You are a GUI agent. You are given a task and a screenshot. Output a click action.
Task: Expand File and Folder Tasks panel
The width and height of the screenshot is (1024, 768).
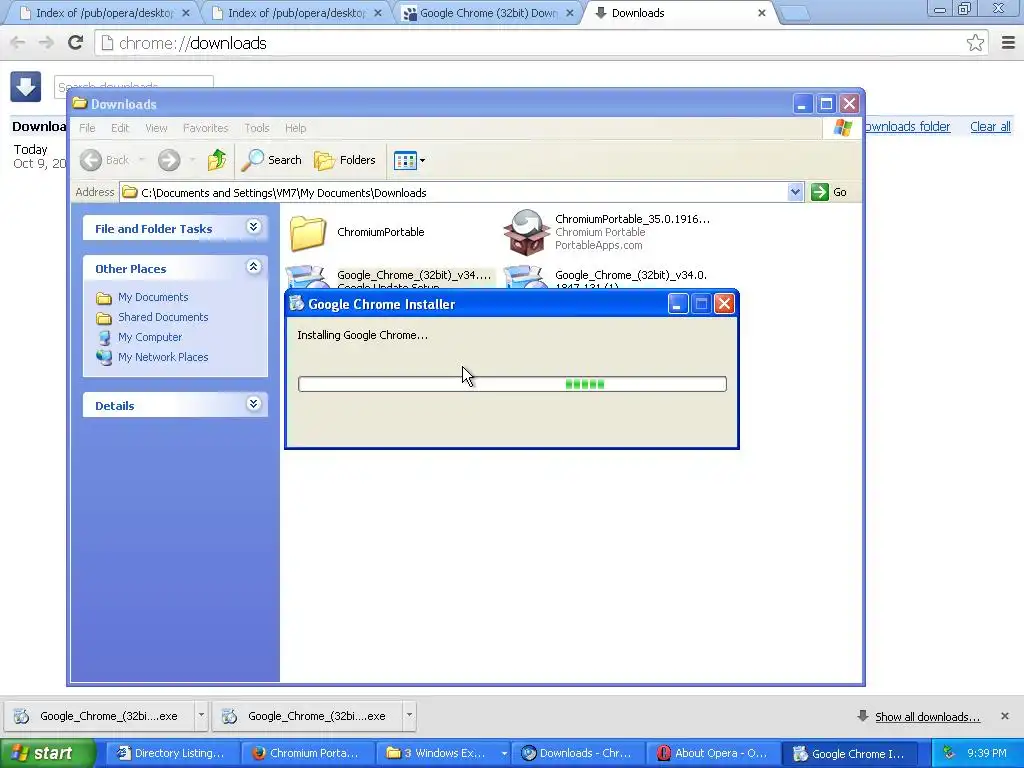[253, 227]
